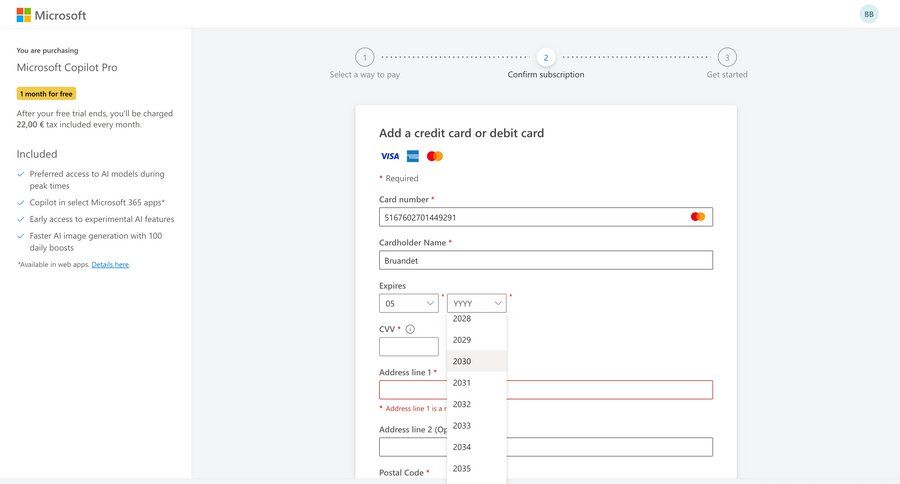Image resolution: width=900 pixels, height=484 pixels.
Task: Show CVV info tooltip icon
Action: (410, 329)
